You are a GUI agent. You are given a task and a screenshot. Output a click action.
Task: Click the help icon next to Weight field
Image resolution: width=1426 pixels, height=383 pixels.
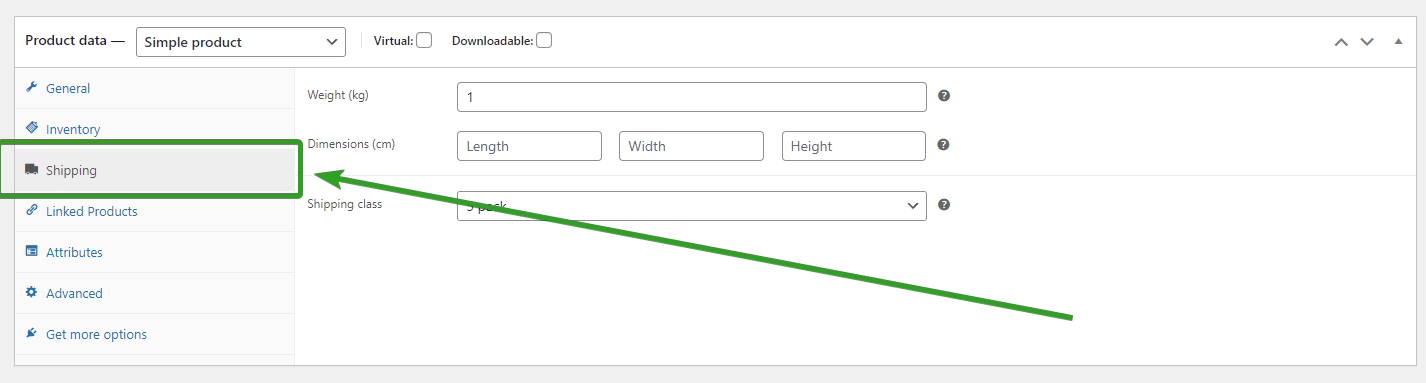[x=944, y=96]
